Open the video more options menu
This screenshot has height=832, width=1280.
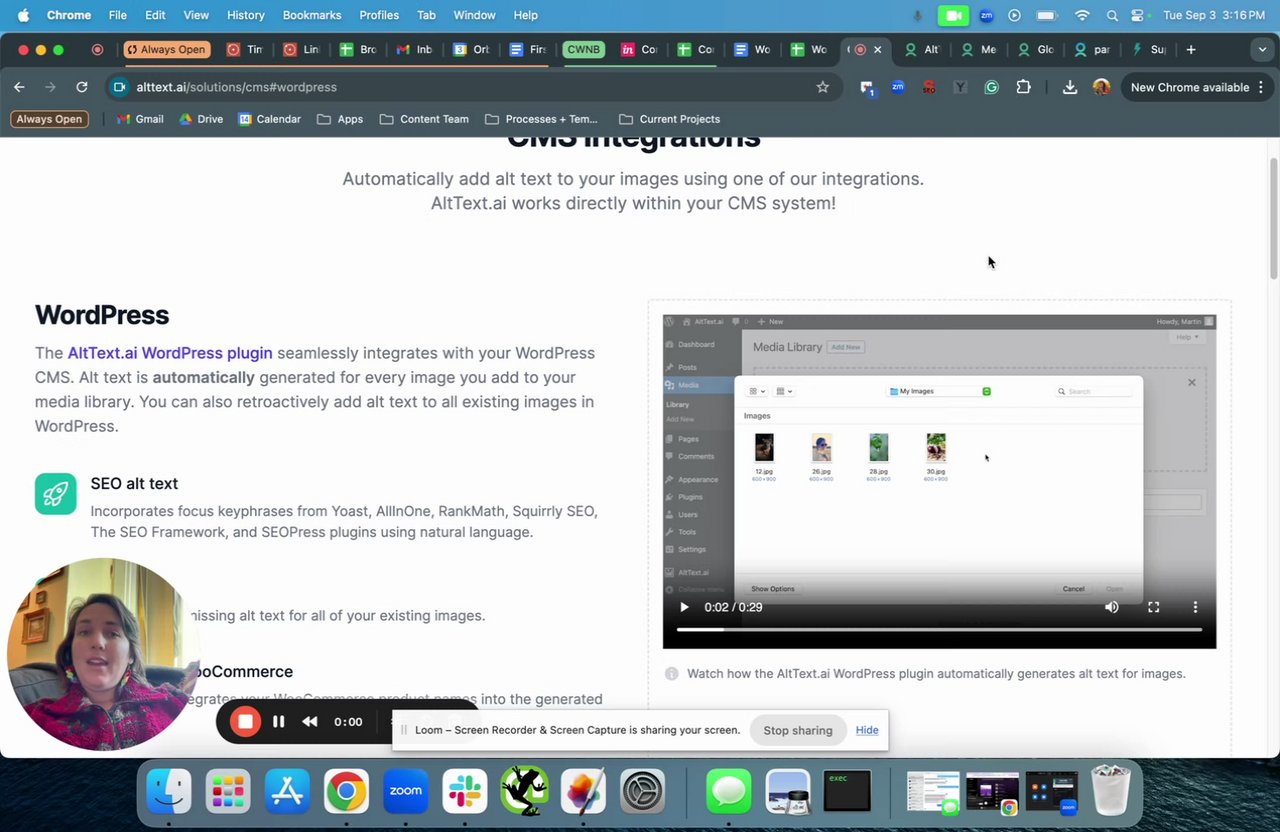(x=1195, y=607)
